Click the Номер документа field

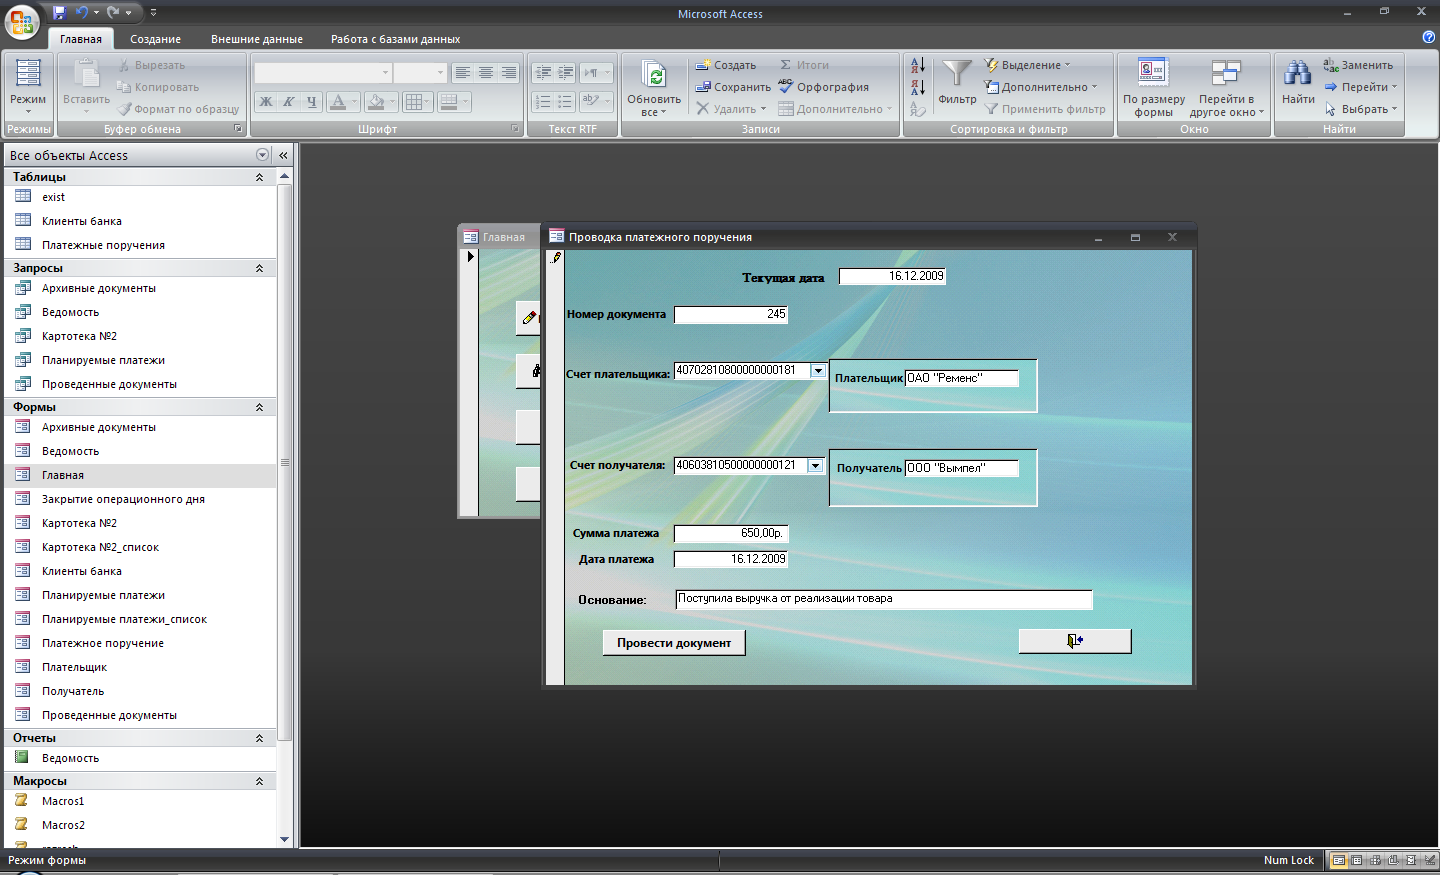[731, 315]
